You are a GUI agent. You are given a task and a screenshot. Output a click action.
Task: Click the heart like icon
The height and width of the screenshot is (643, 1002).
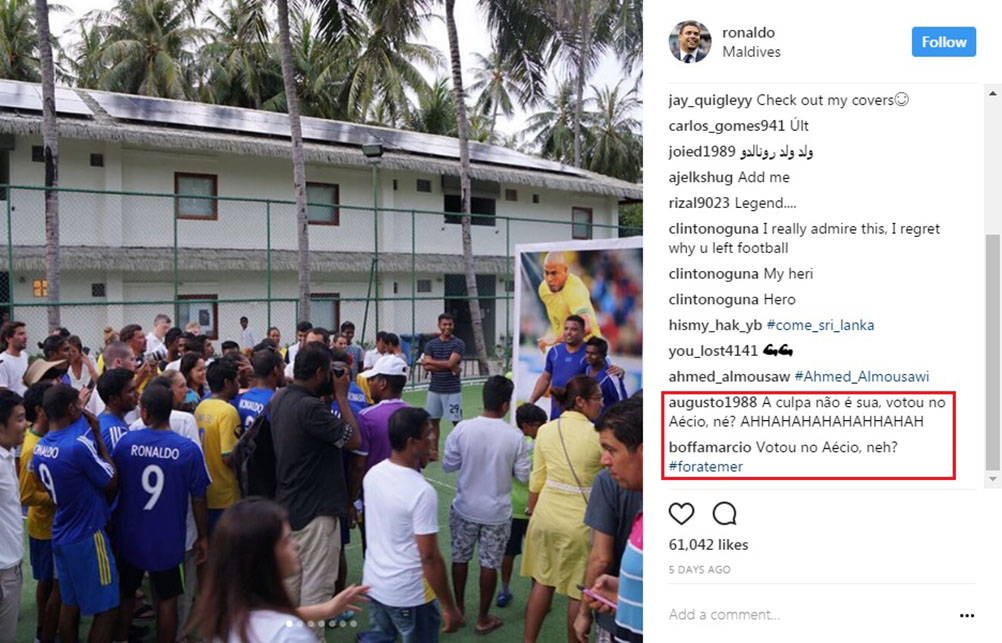(x=681, y=513)
